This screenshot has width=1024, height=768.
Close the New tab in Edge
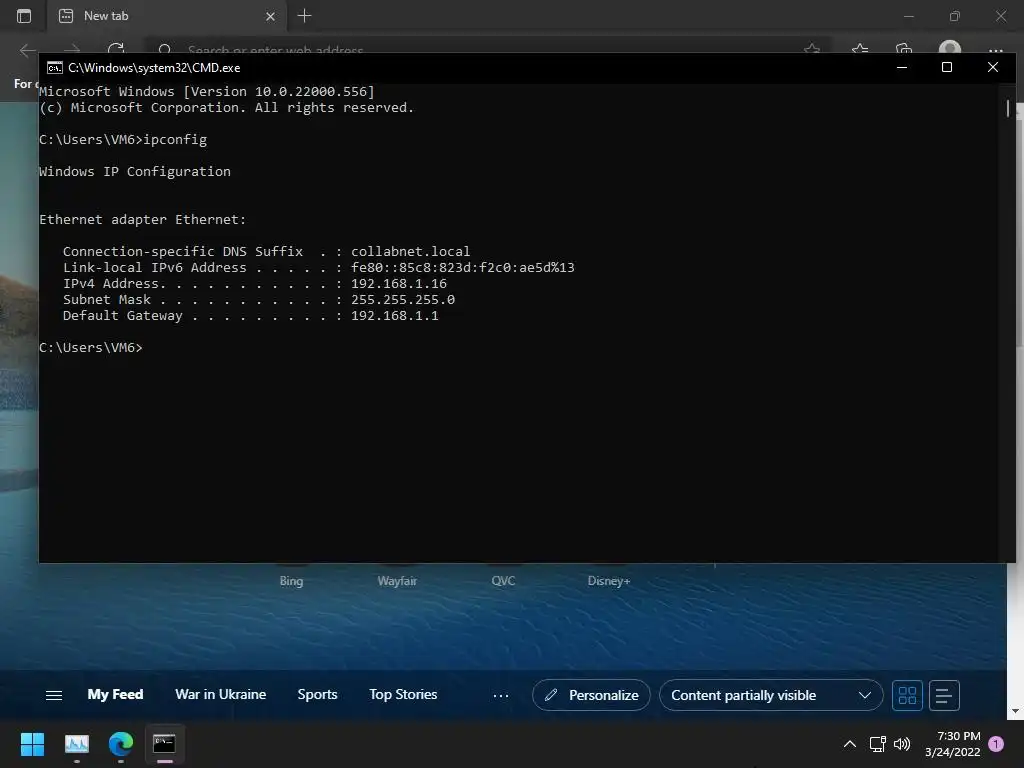click(270, 16)
